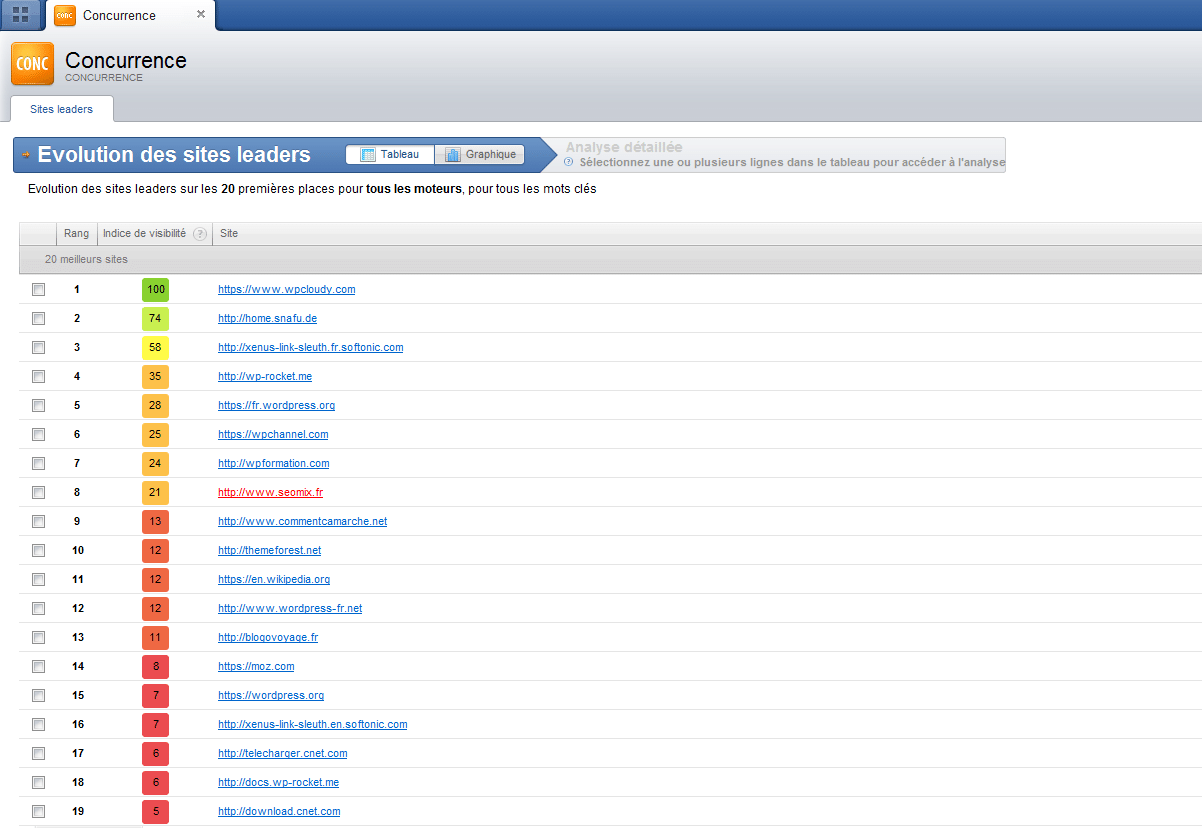Click the Analyse détaillée step label
The height and width of the screenshot is (828, 1202).
[624, 147]
